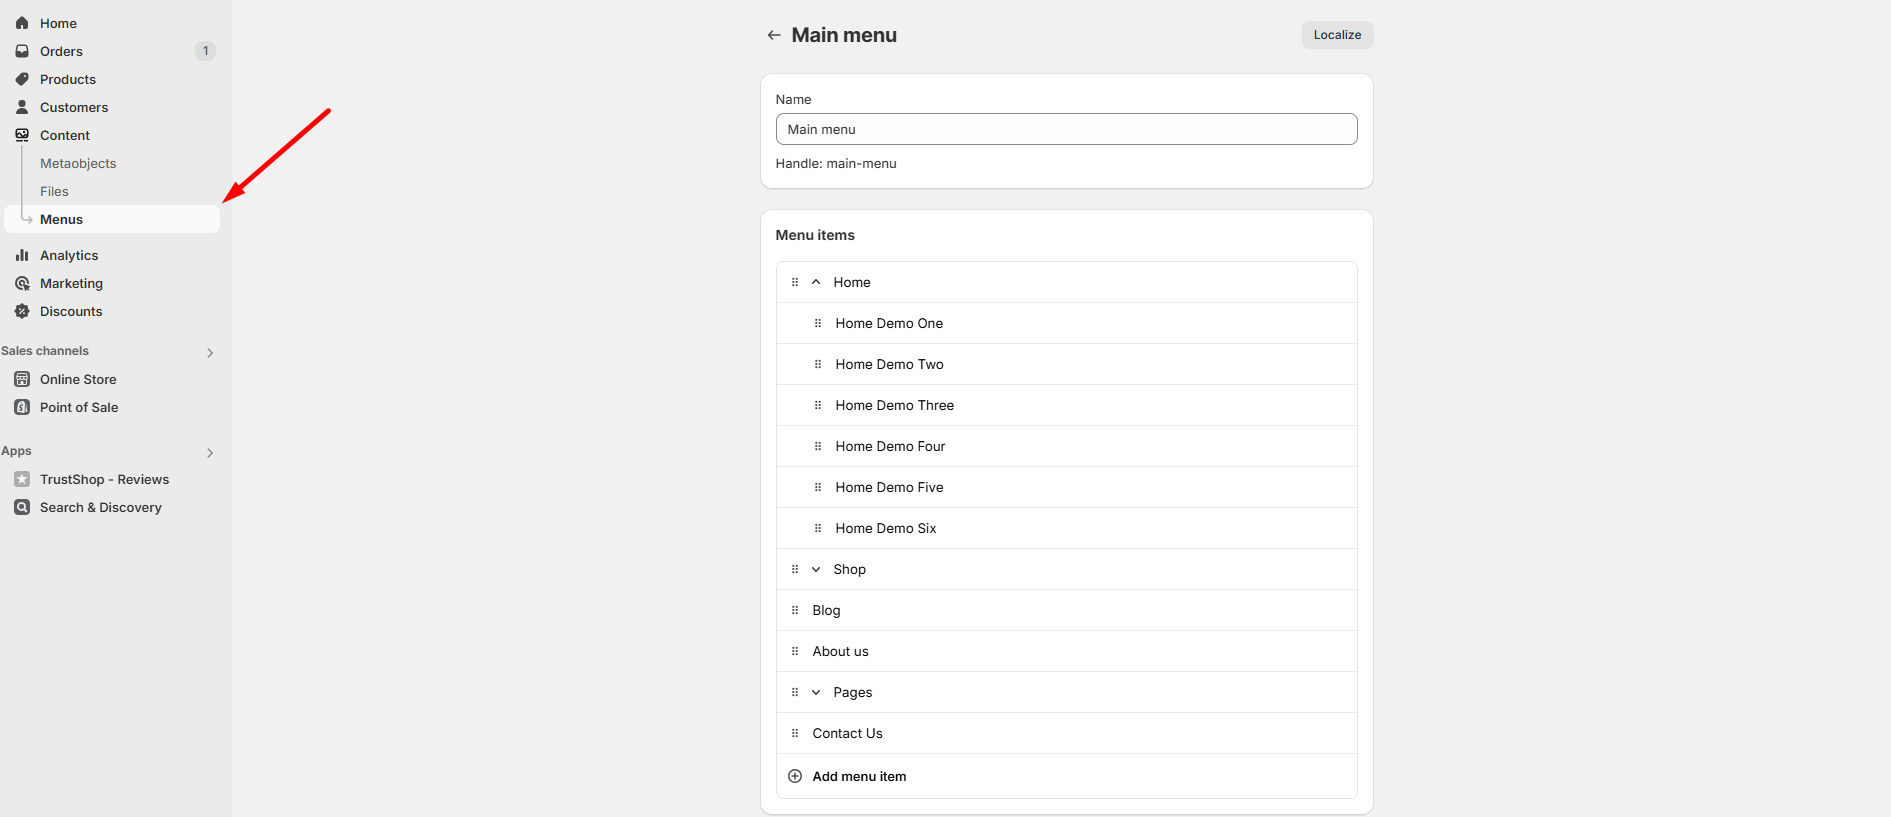
Task: Click the menu Name input field
Action: [1066, 129]
